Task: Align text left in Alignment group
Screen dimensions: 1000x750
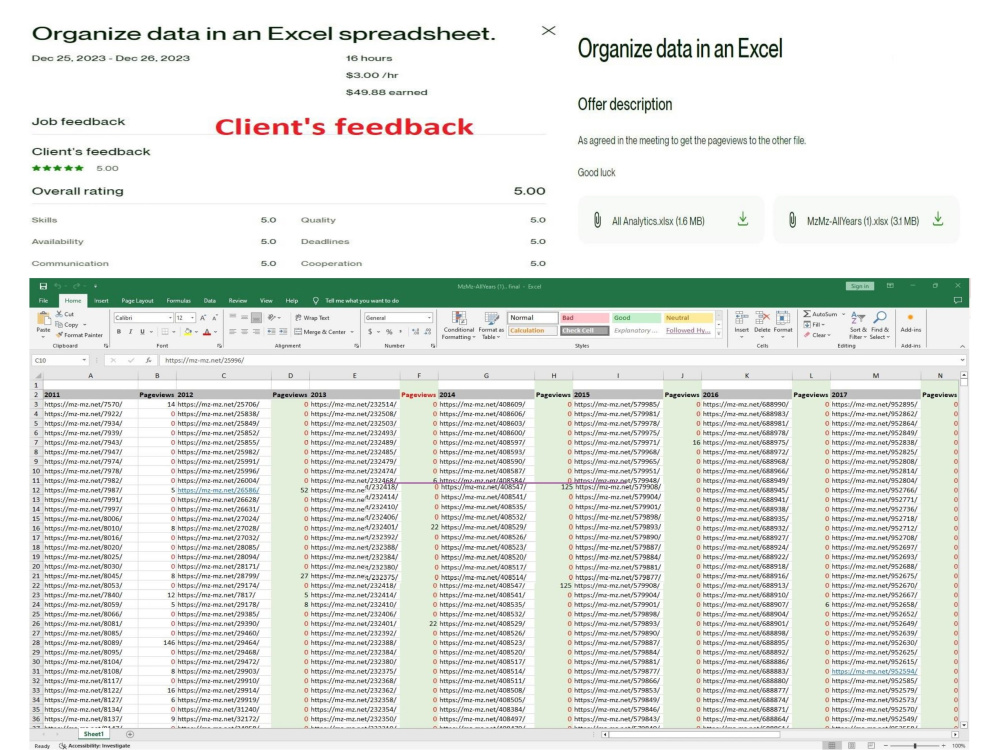Action: [233, 332]
